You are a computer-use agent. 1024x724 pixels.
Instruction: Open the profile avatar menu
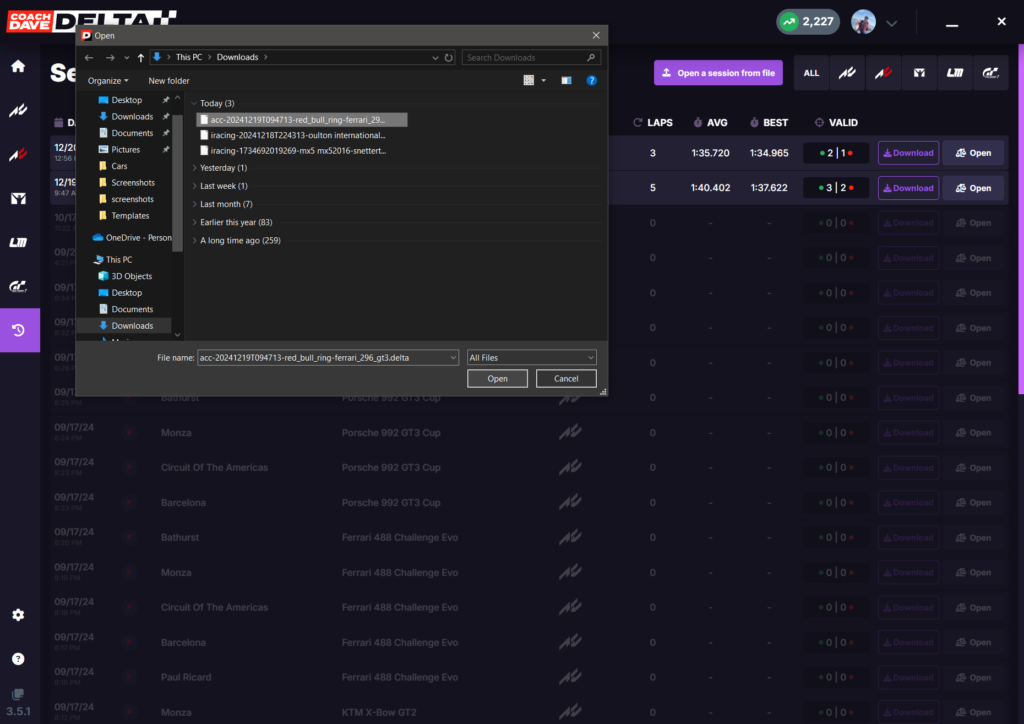coord(863,22)
